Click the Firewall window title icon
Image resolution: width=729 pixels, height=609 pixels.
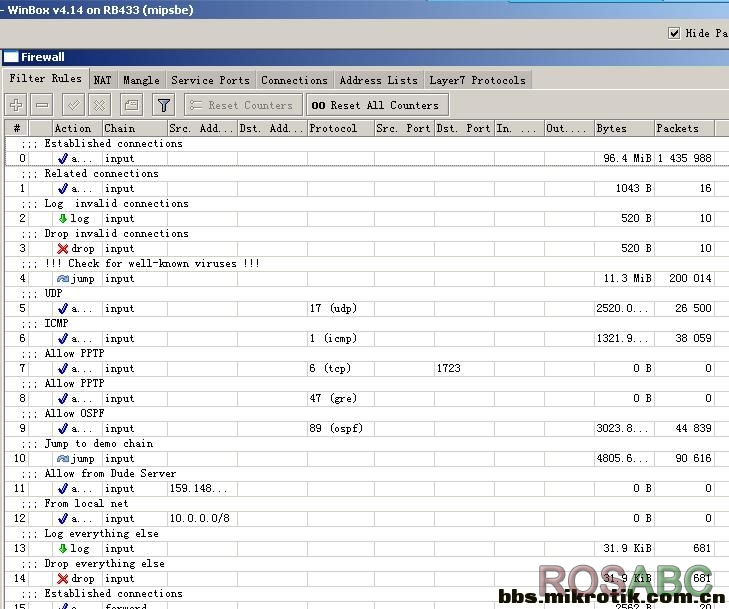(11, 57)
